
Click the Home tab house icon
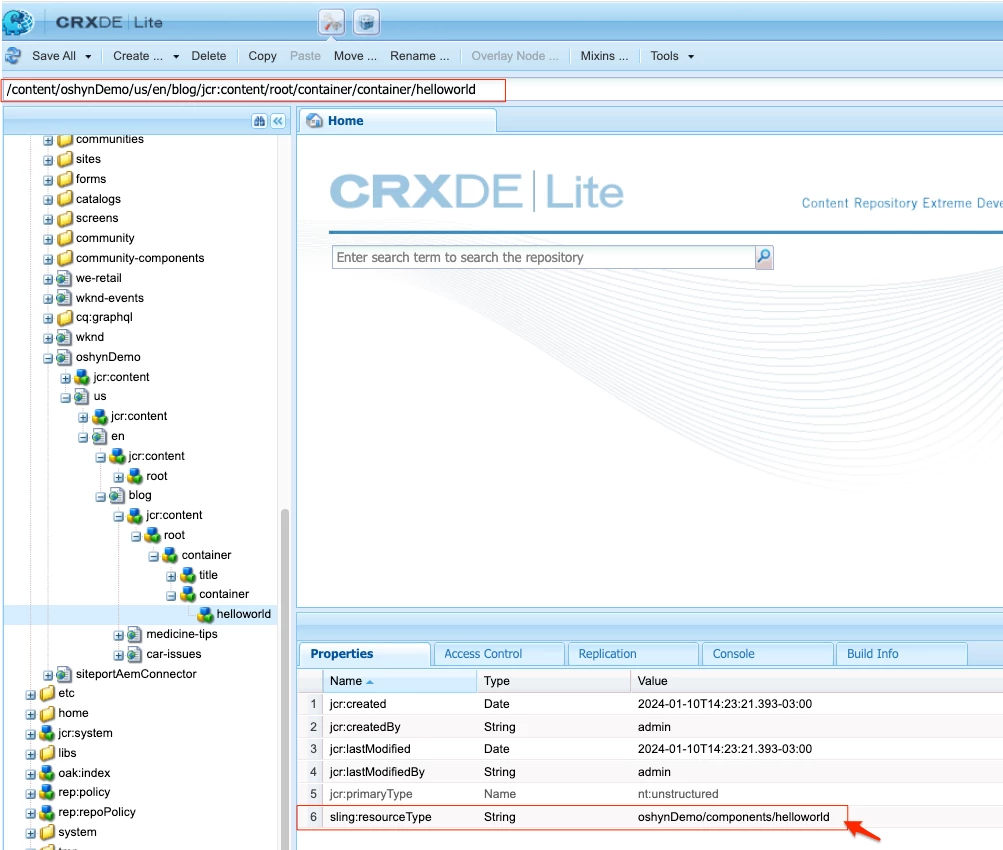pyautogui.click(x=314, y=120)
